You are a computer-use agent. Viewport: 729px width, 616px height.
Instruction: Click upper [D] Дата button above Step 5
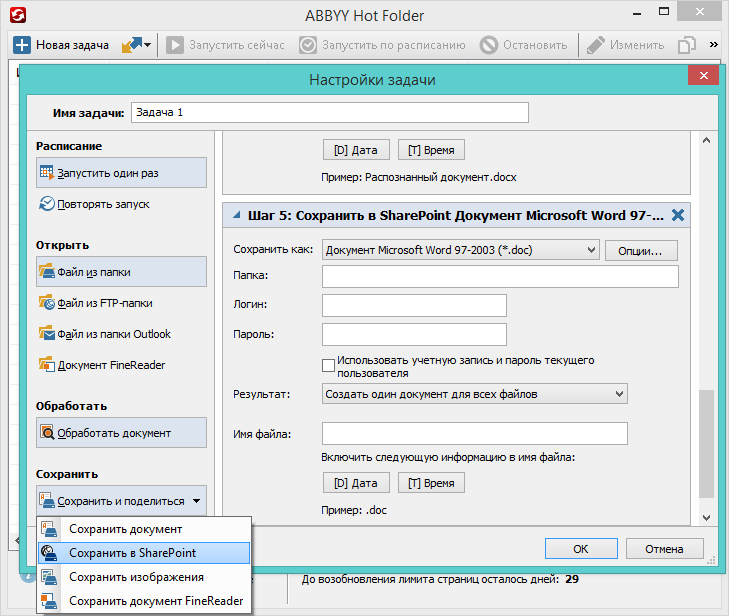[x=356, y=150]
